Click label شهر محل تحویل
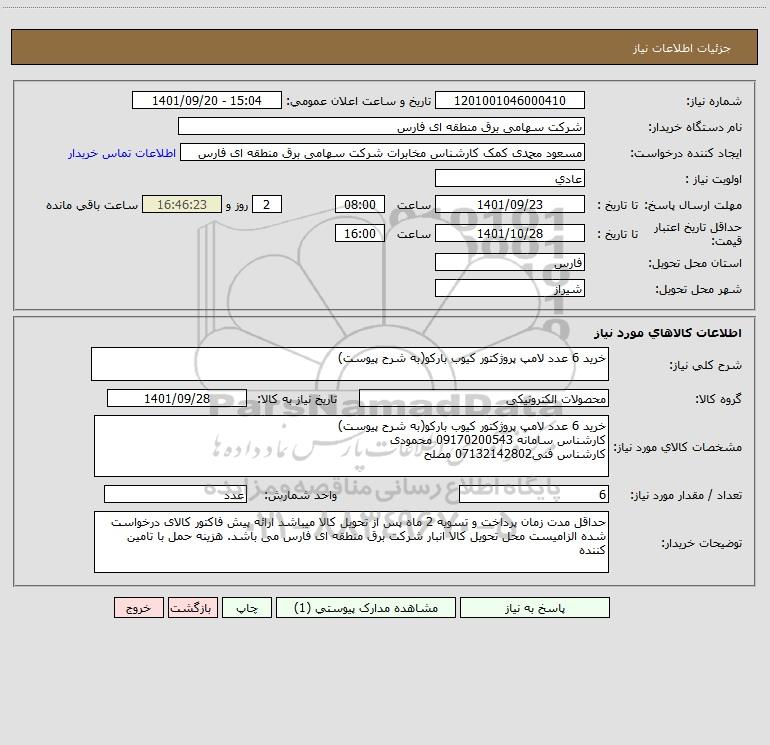Viewport: 770px width, 745px height. (x=699, y=289)
